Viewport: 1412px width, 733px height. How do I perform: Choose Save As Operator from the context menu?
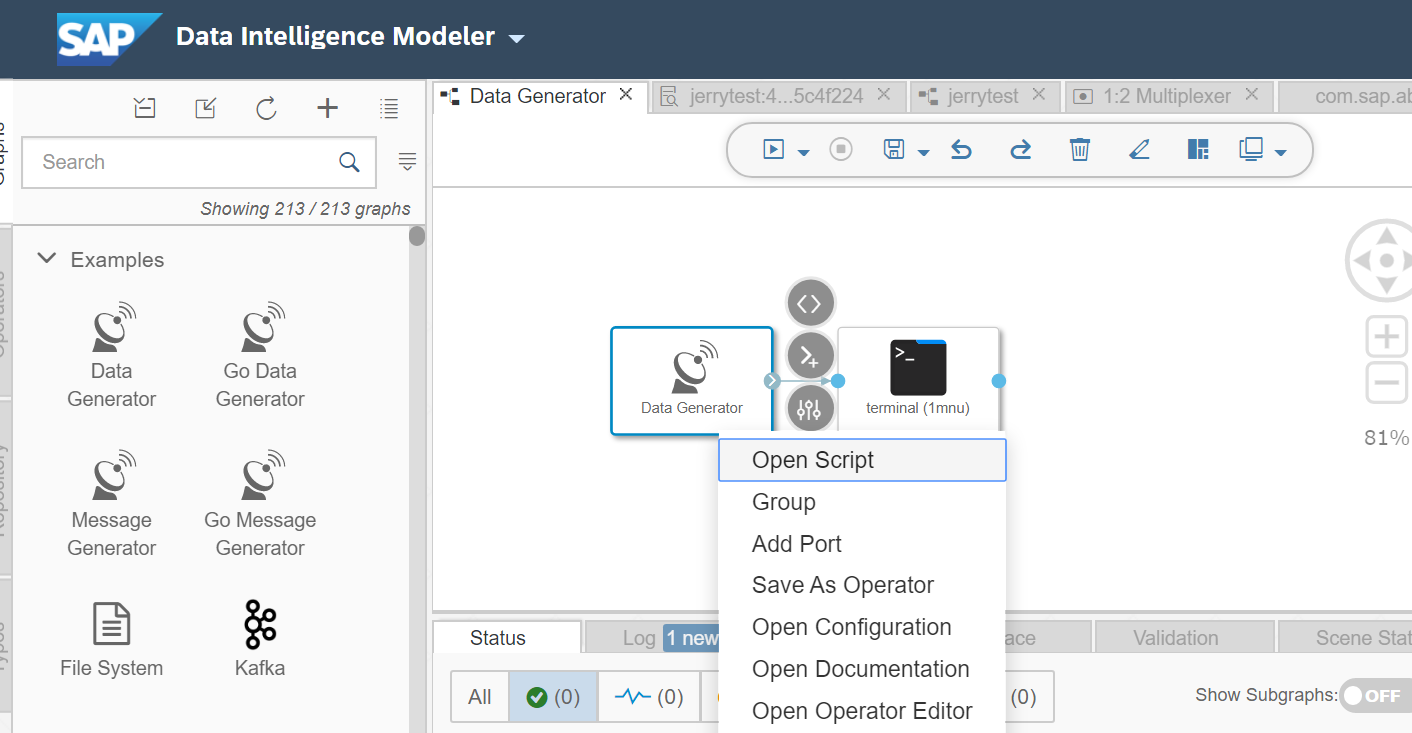click(x=862, y=585)
